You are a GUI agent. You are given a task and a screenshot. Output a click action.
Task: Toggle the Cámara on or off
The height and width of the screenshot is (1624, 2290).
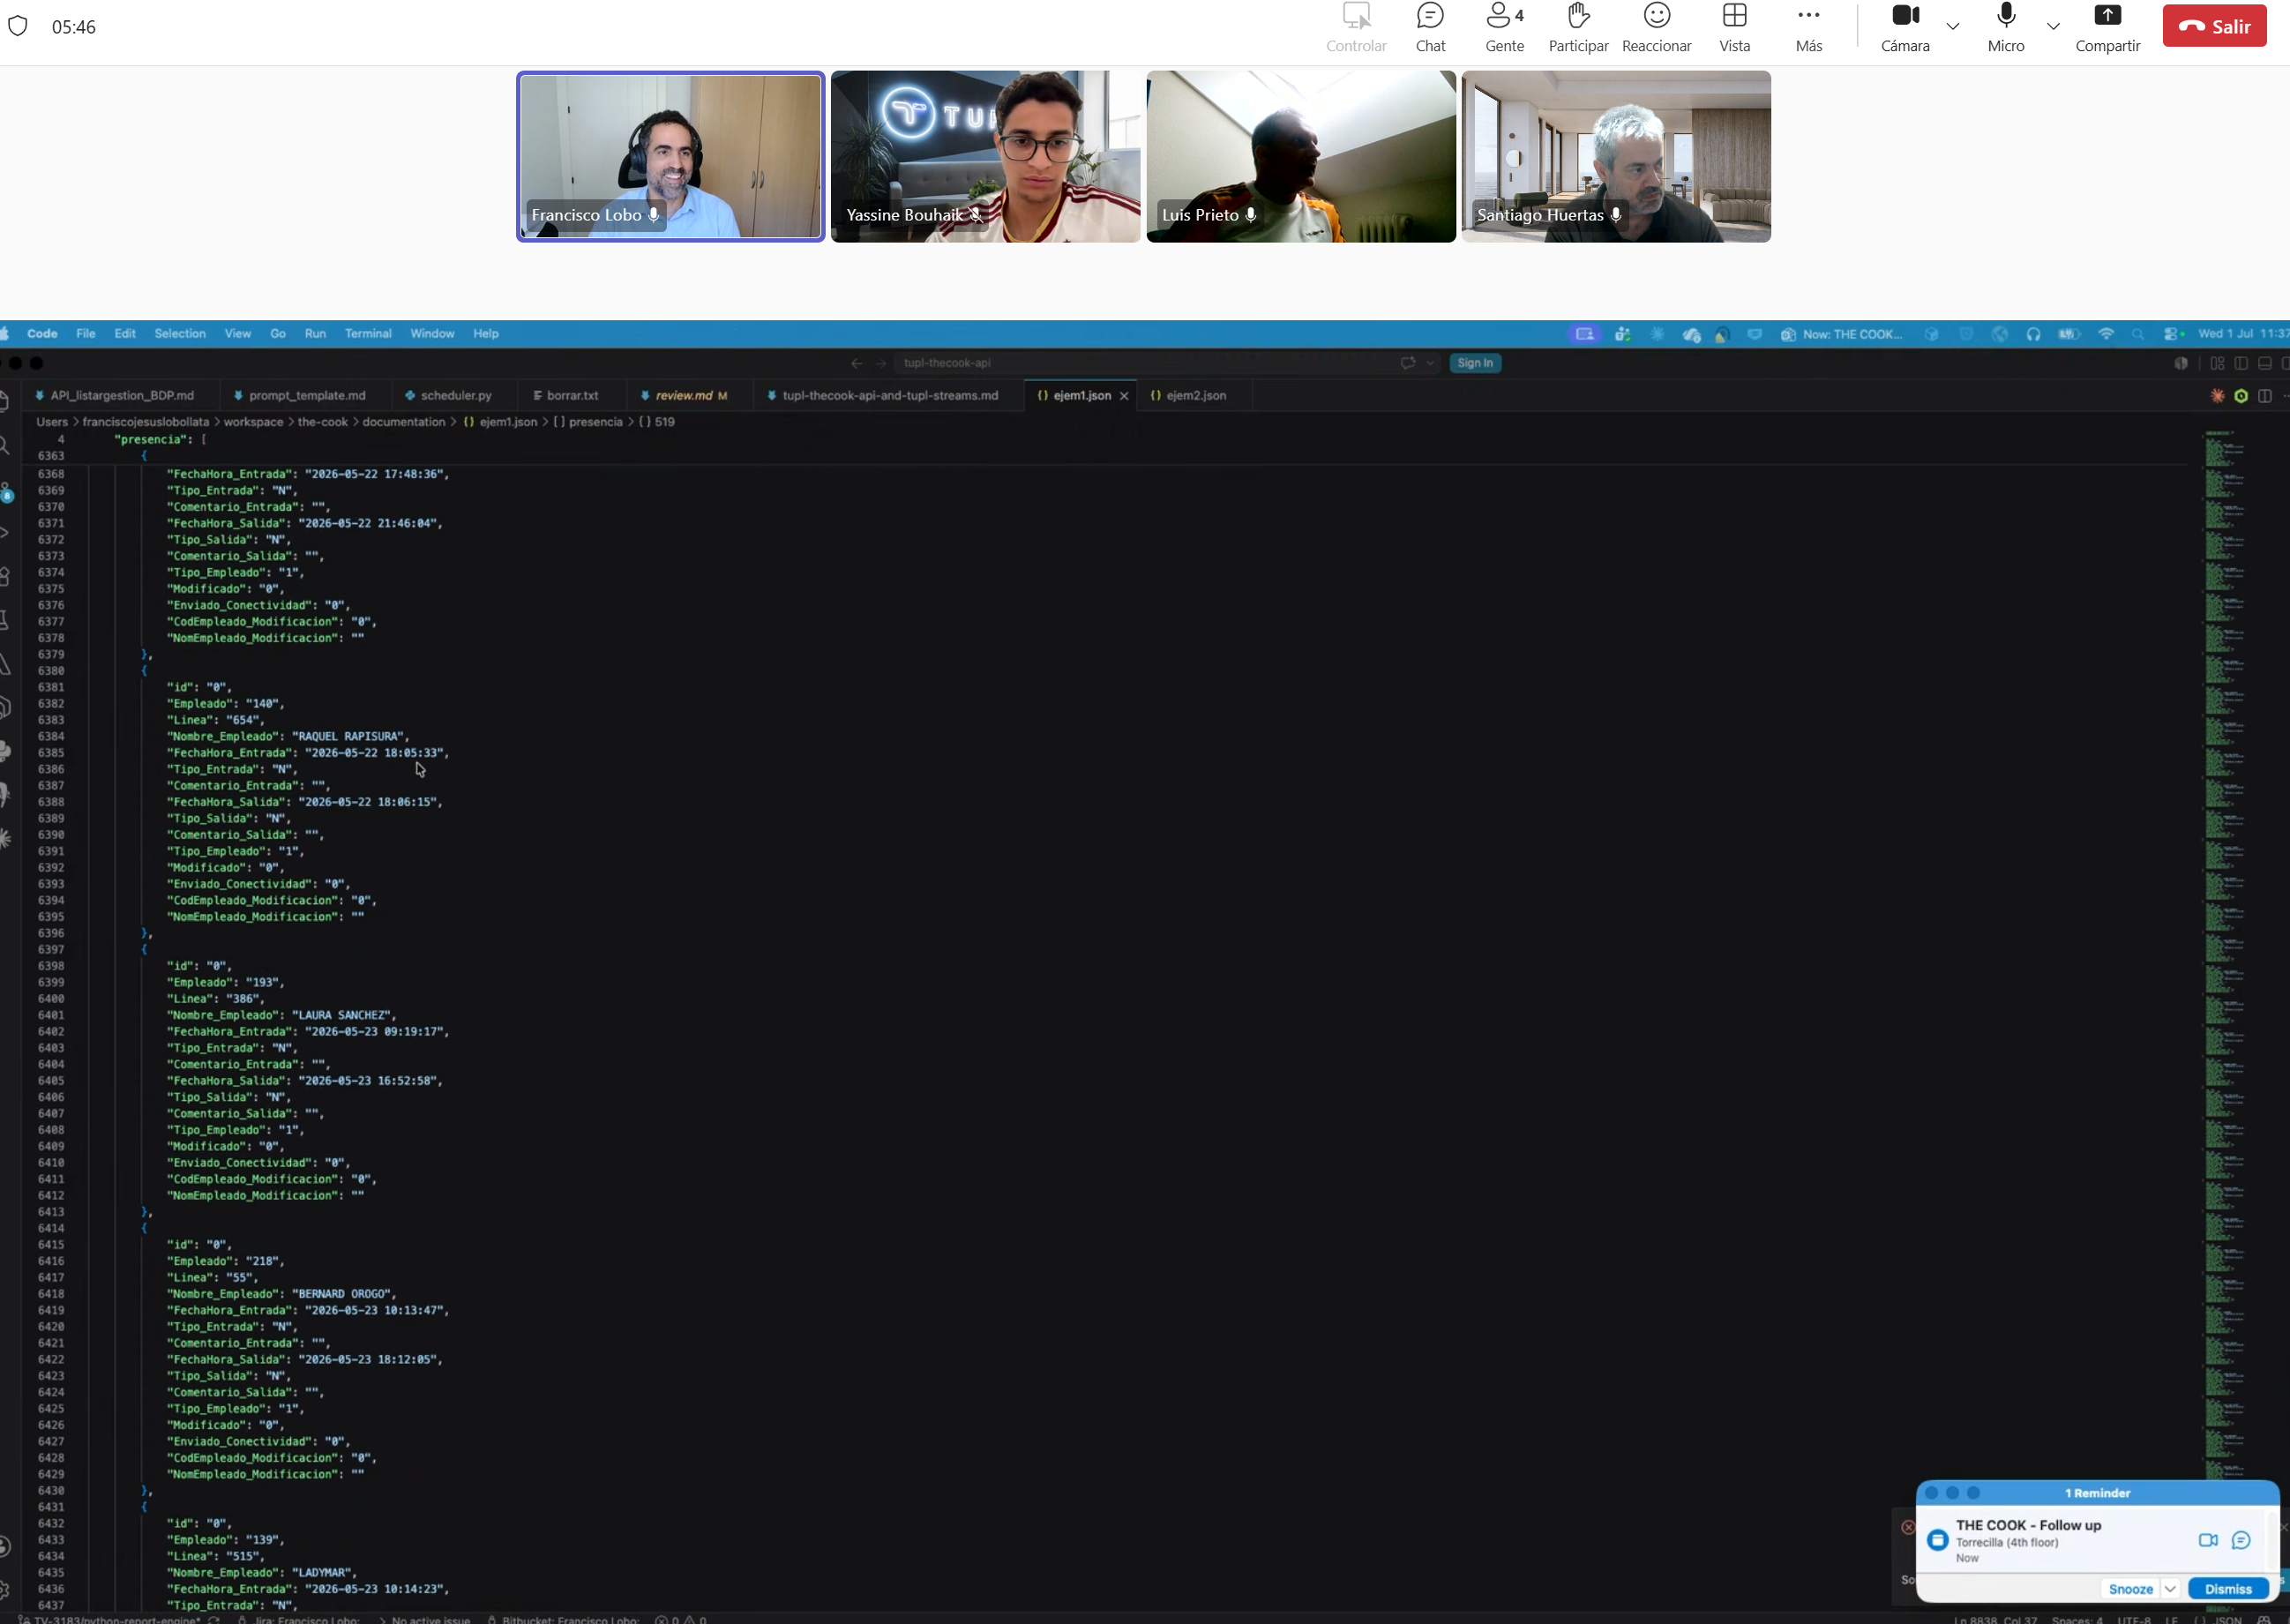1905,27
